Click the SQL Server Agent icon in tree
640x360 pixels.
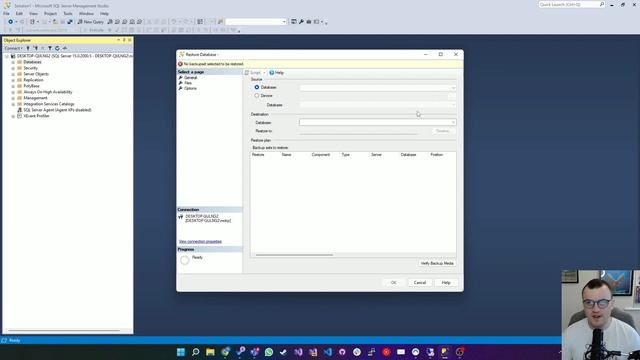tap(19, 110)
